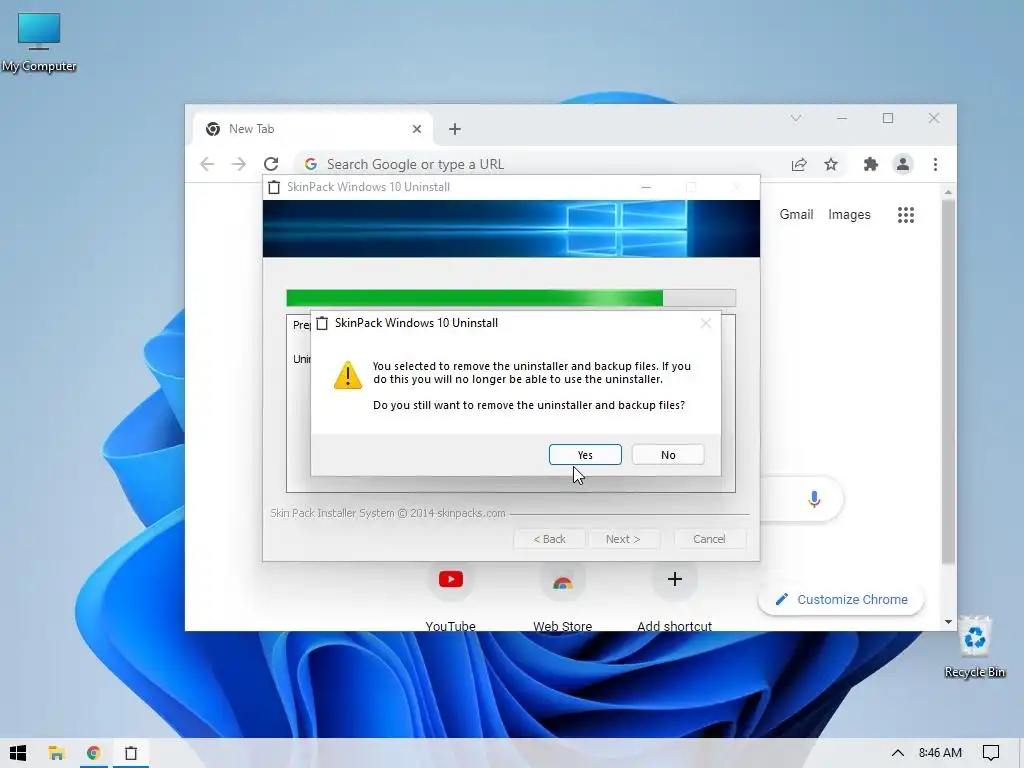Share this page from Chrome toolbar
The image size is (1024, 768).
pos(799,164)
